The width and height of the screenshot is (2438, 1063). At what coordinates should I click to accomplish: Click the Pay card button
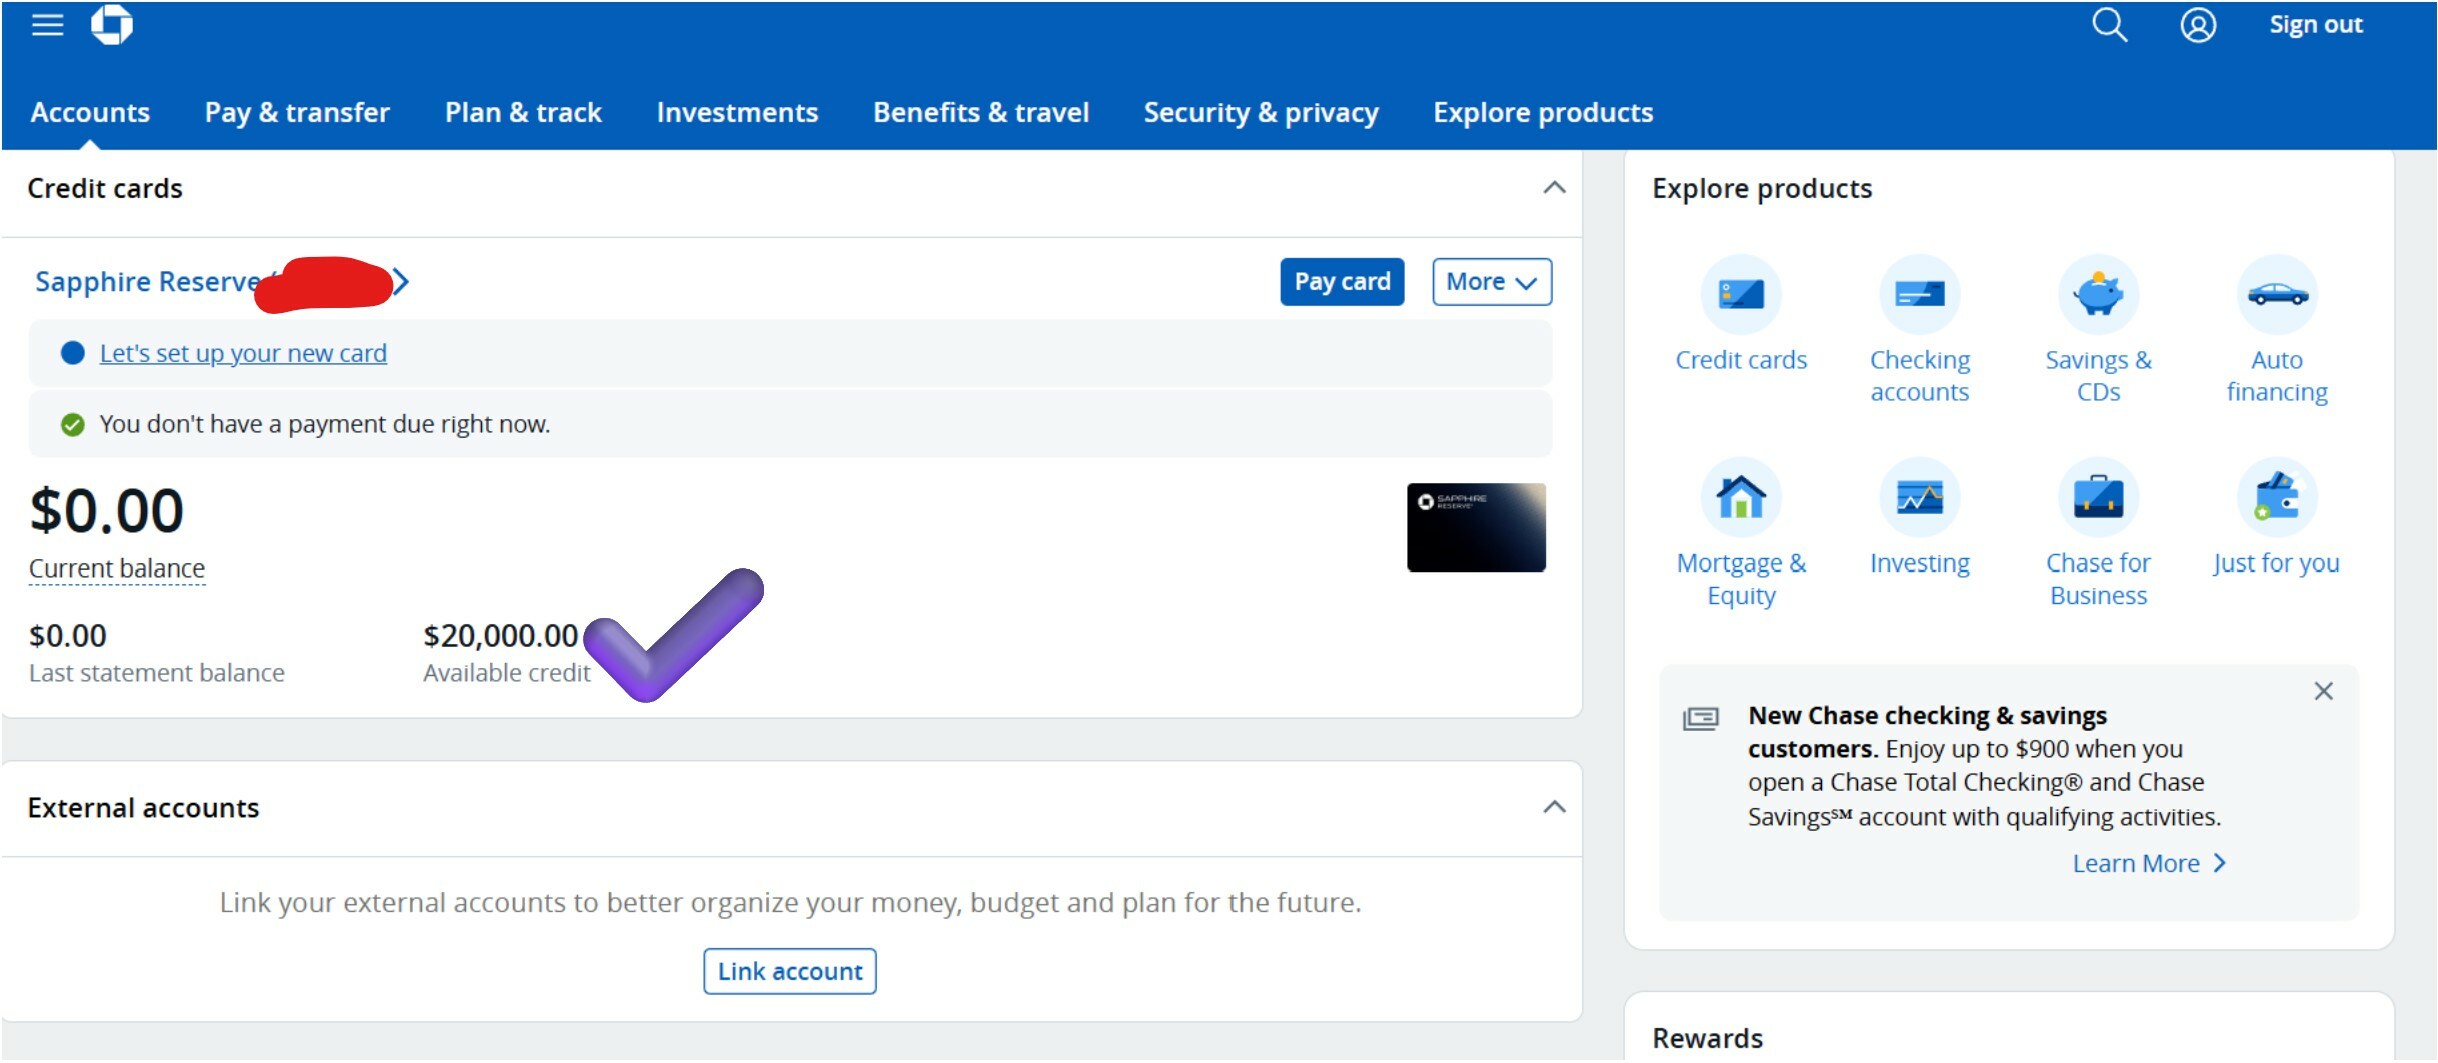pyautogui.click(x=1342, y=282)
